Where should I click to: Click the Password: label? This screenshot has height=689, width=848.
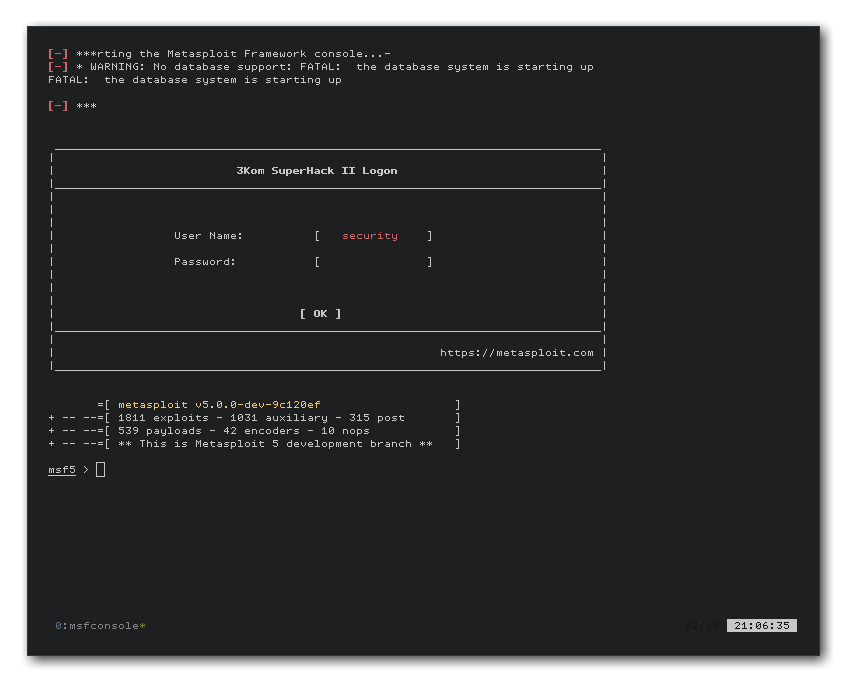[205, 262]
